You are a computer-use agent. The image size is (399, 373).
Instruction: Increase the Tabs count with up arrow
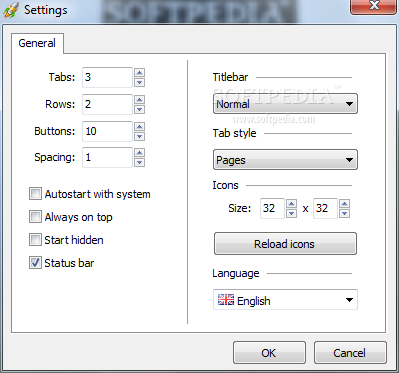click(139, 72)
